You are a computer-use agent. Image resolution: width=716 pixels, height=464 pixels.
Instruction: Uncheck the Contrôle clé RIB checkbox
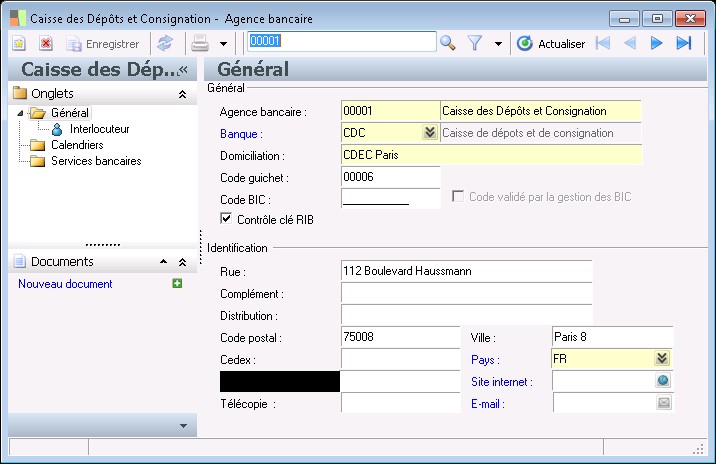(x=227, y=219)
